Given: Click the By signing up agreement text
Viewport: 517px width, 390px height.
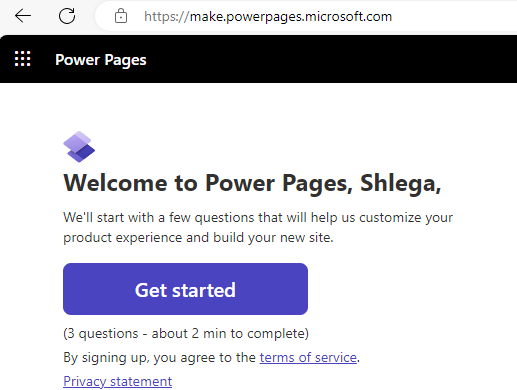Looking at the screenshot, I should [x=212, y=357].
